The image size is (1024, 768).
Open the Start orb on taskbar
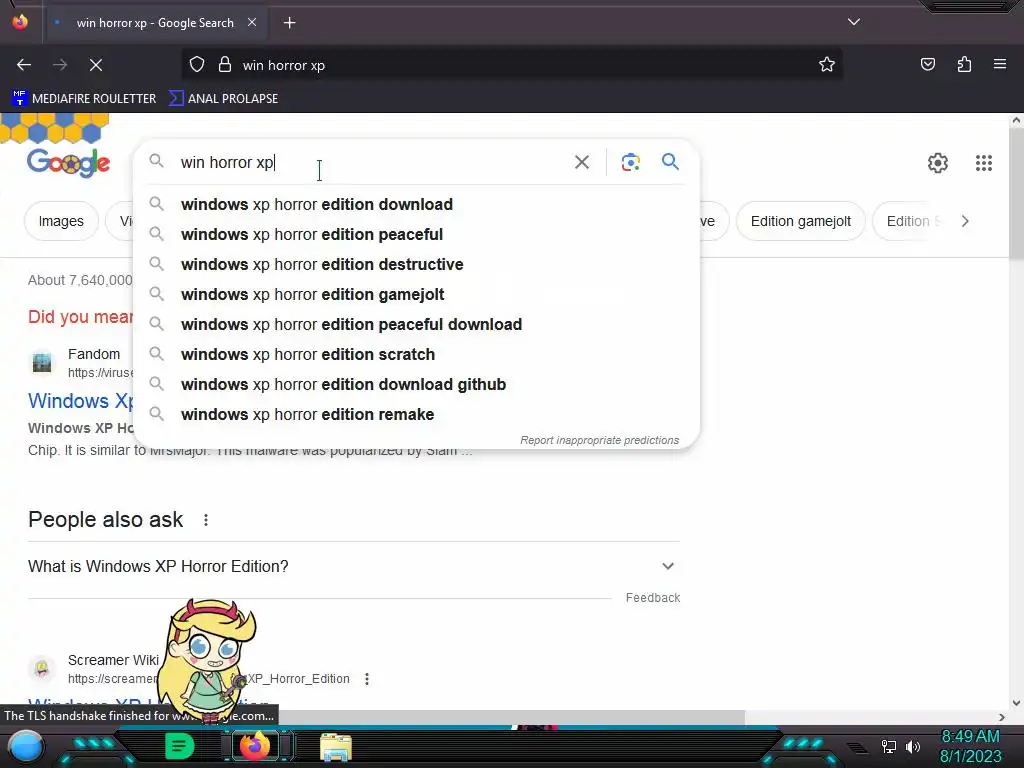[x=26, y=746]
